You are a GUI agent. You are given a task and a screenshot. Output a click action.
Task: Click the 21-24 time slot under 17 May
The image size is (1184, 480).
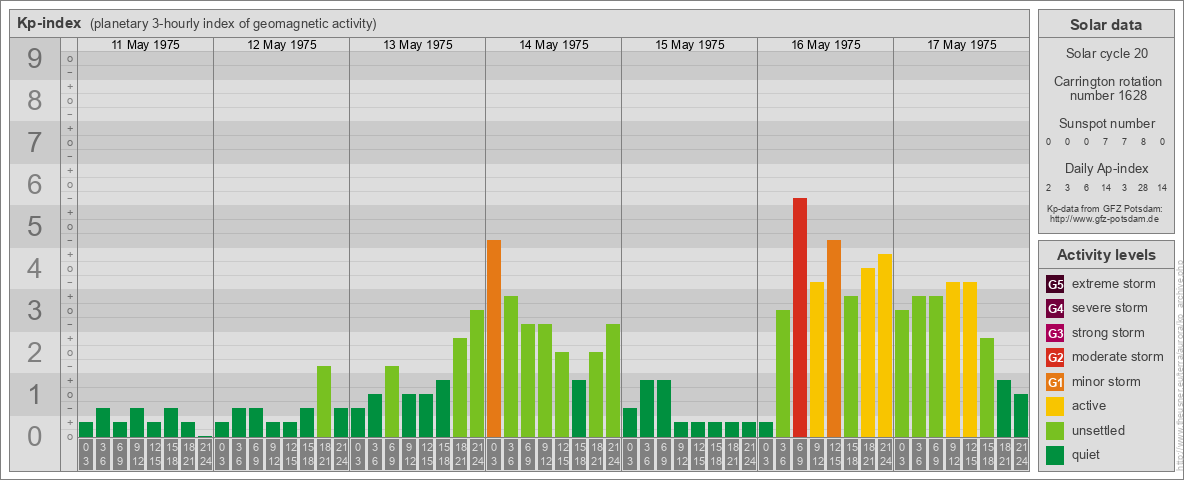[1021, 454]
